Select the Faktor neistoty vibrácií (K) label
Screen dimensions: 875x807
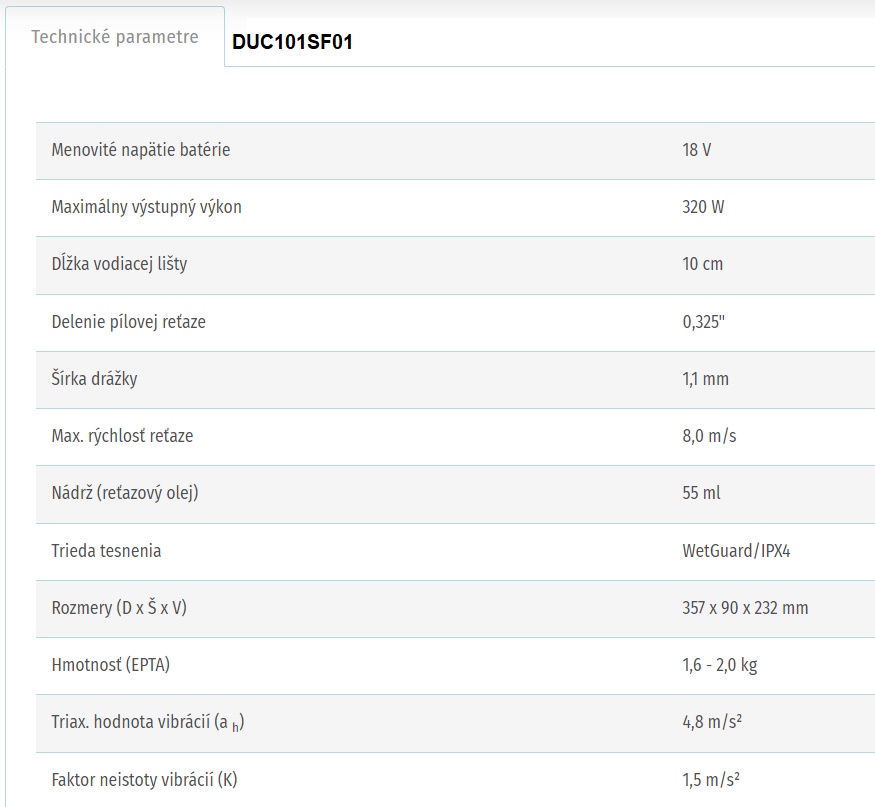point(145,780)
